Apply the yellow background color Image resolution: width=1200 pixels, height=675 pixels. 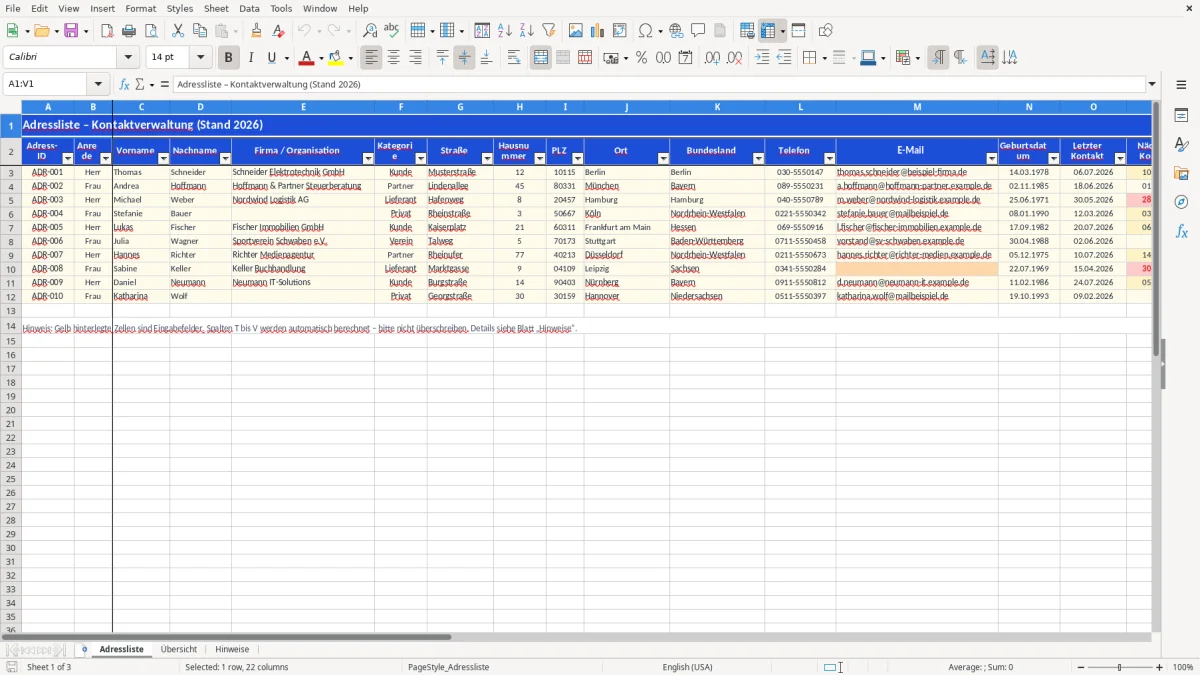(335, 58)
